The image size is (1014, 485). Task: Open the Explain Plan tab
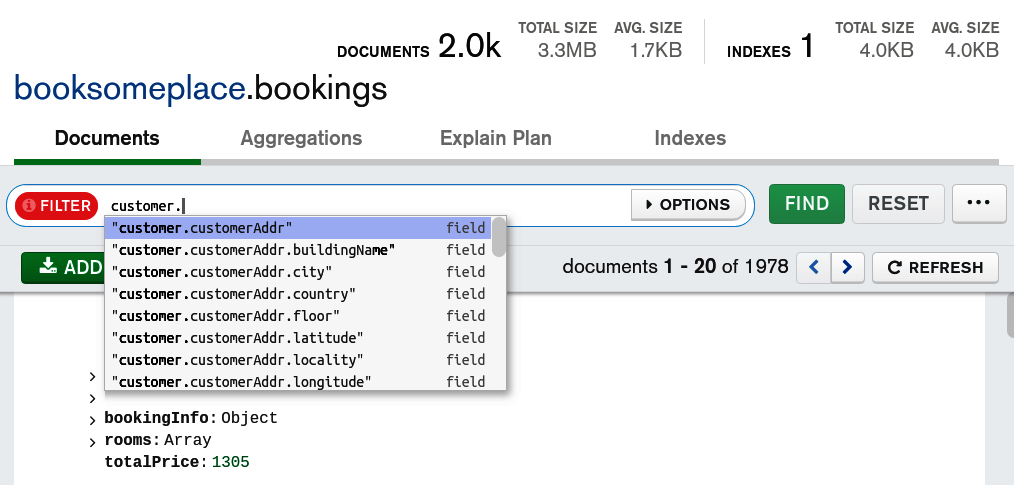point(496,139)
